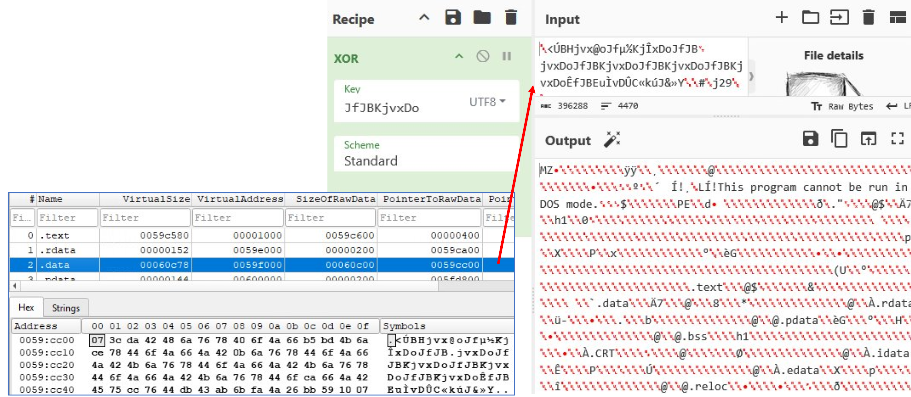Viewport: 911px width, 397px height.
Task: Sort sections by the # index column
Action: (23, 199)
